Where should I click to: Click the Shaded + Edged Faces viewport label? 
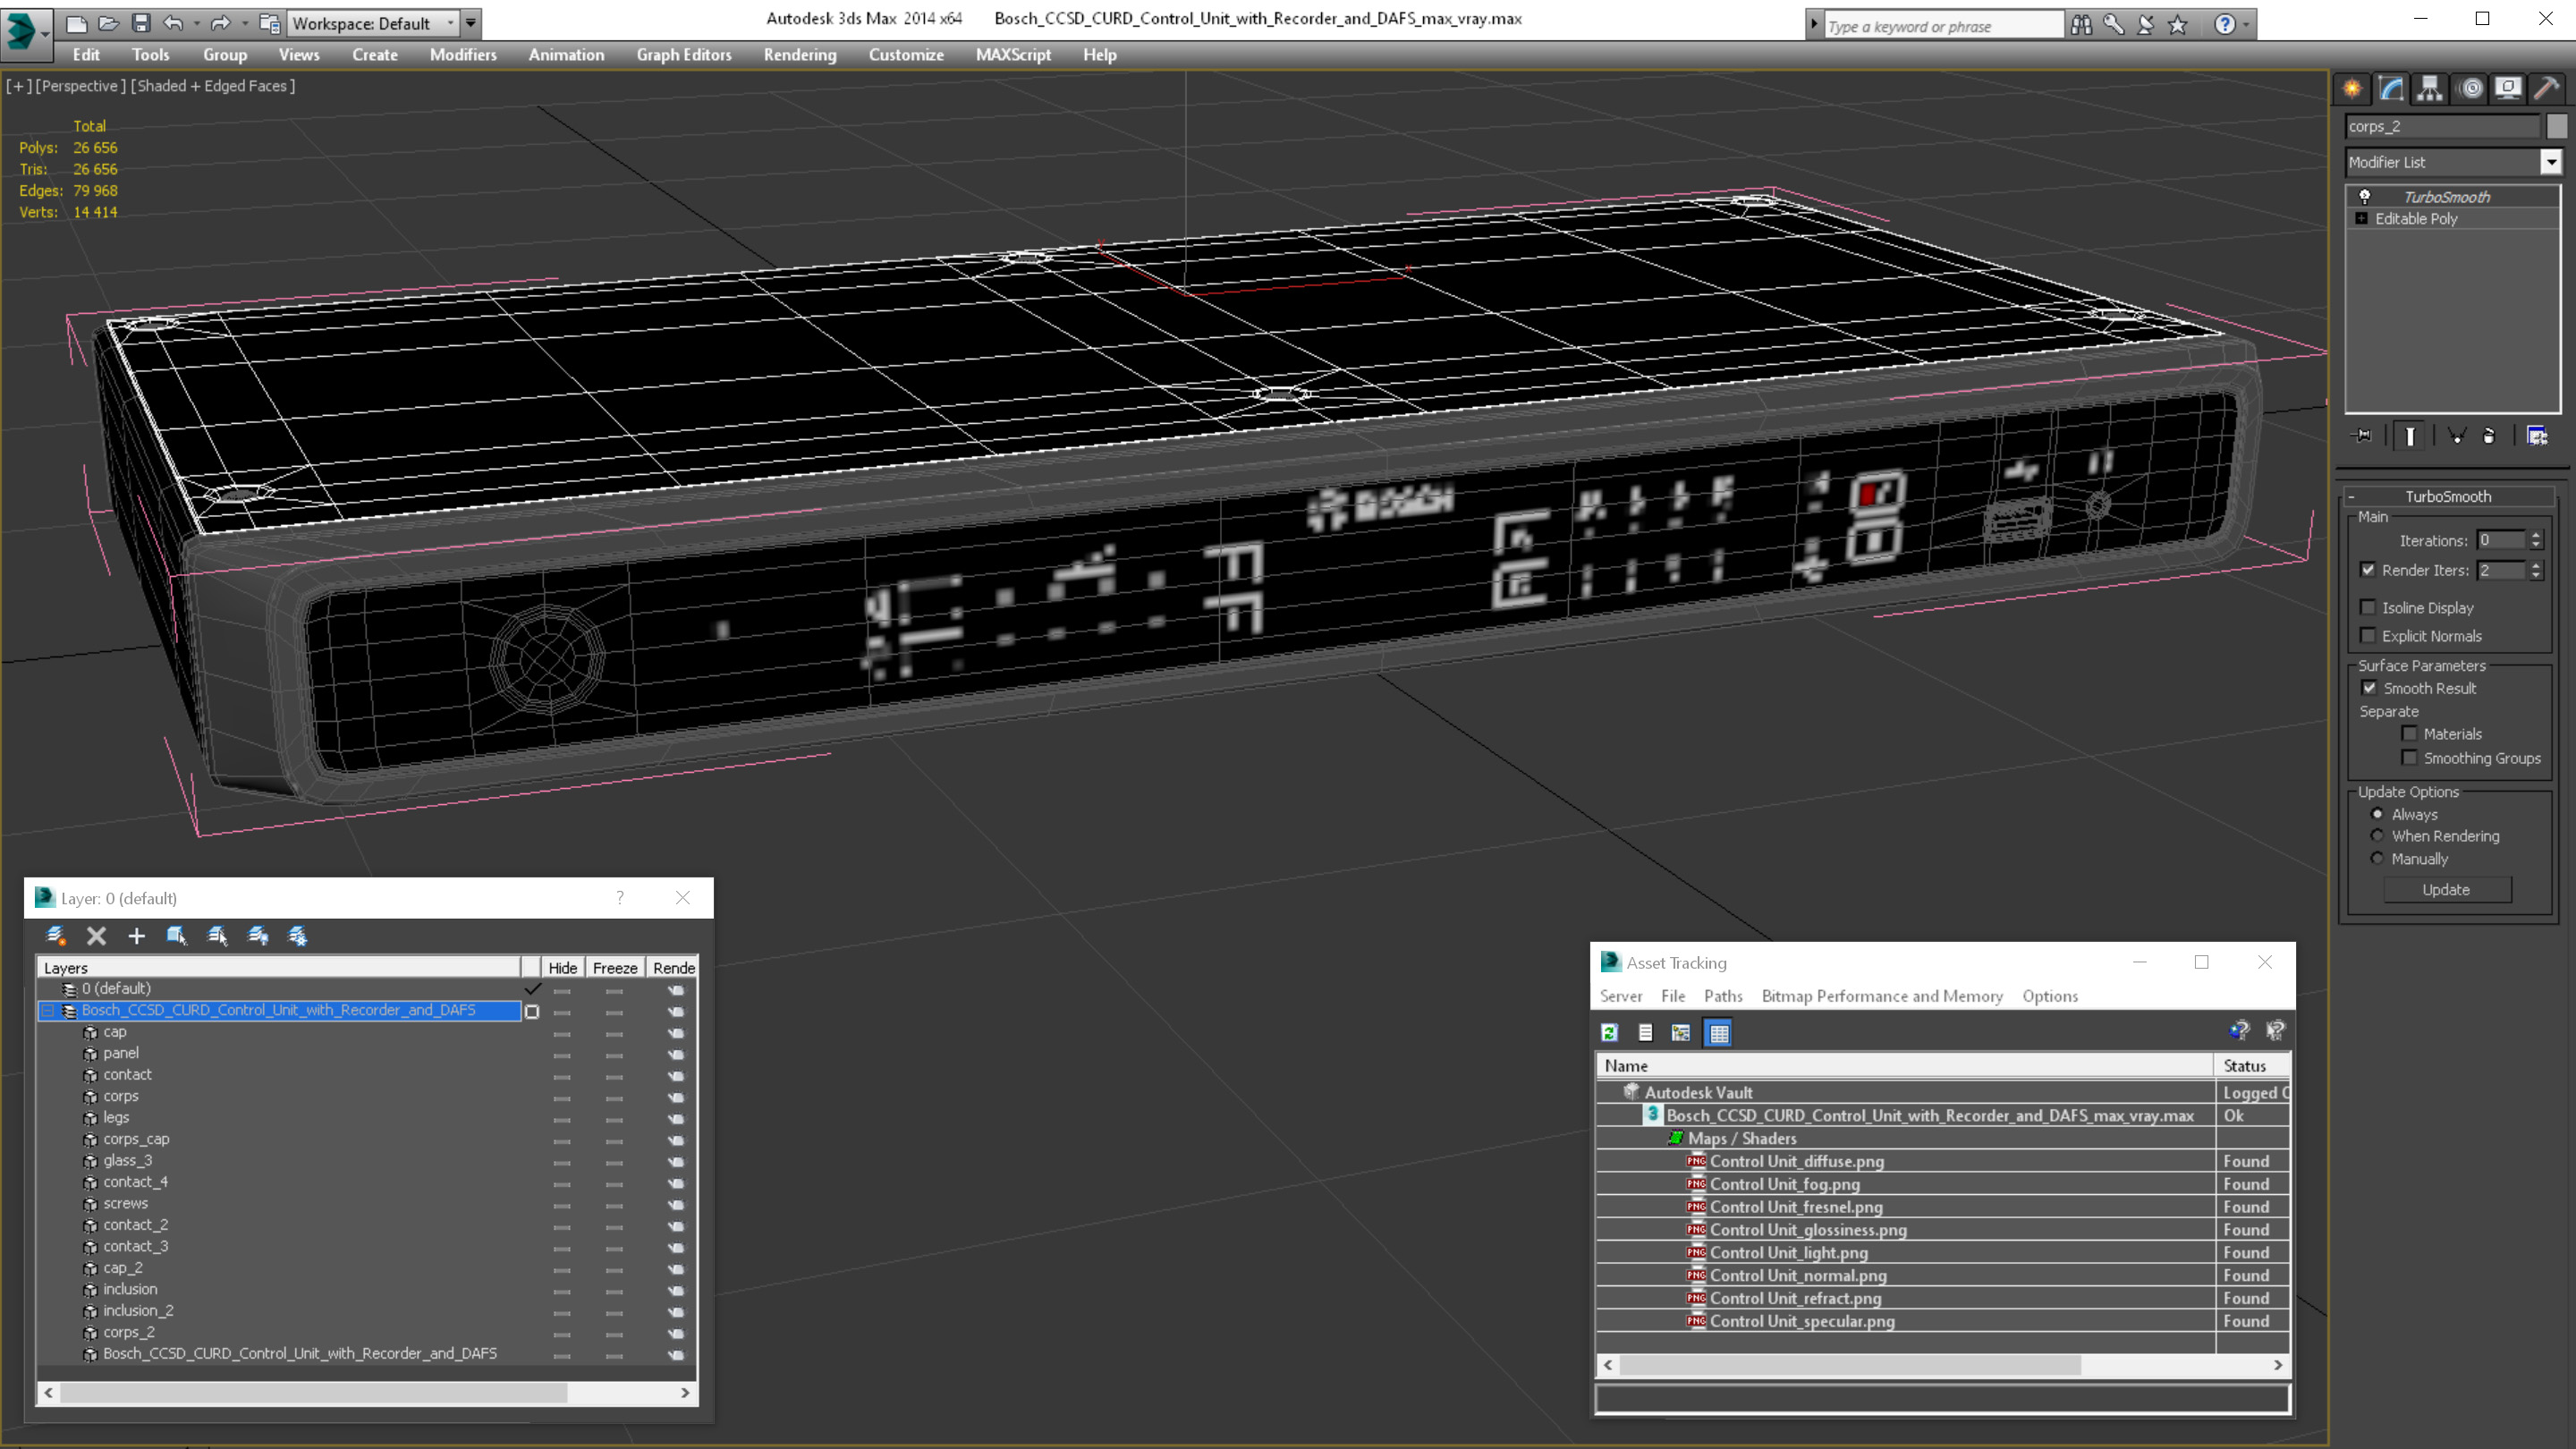pyautogui.click(x=213, y=86)
